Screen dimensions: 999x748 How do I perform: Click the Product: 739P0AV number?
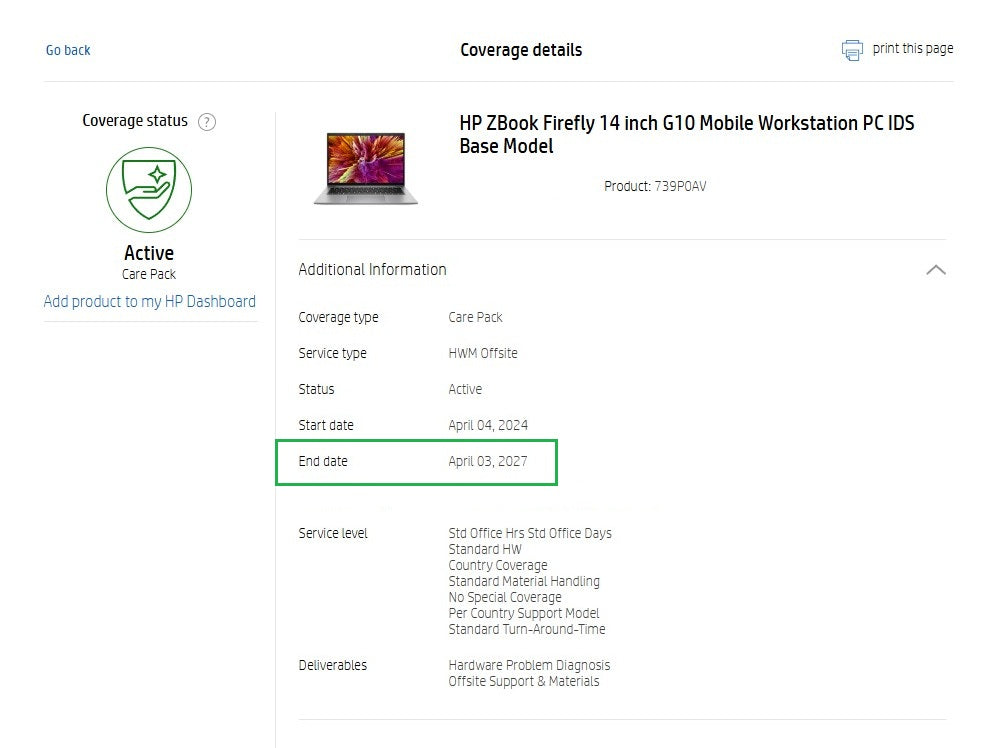click(x=655, y=186)
